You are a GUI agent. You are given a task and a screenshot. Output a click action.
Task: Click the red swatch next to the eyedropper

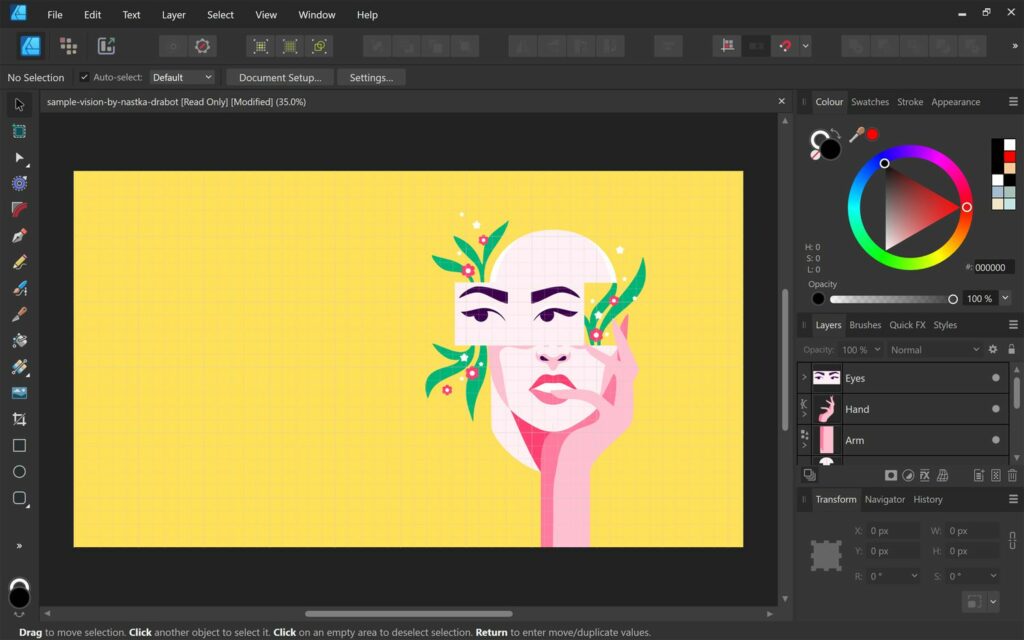(871, 133)
